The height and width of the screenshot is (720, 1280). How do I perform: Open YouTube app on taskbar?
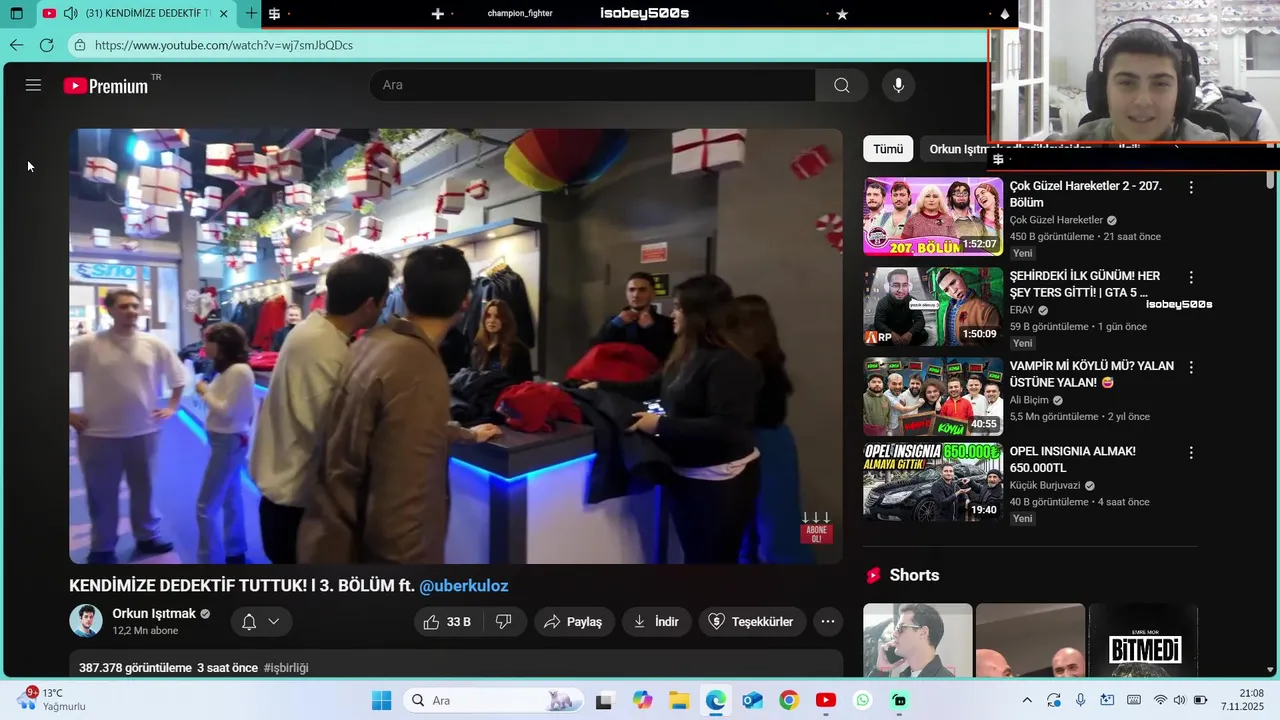tap(826, 700)
